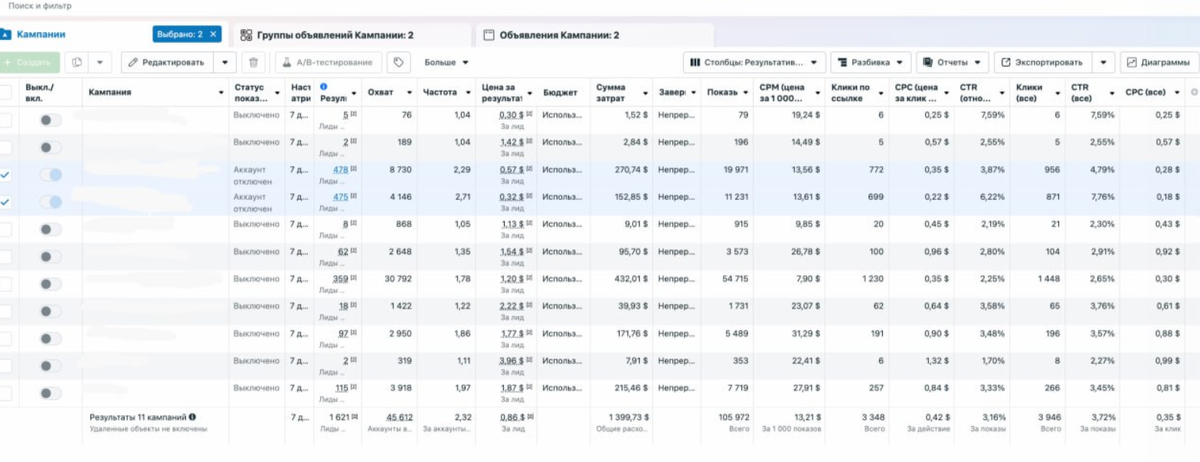Click link clicks cell 1 230
1200x462 pixels.
[x=872, y=279]
